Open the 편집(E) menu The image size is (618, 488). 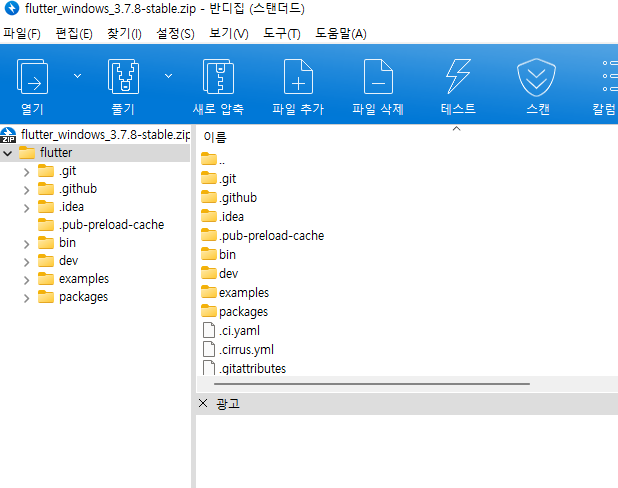(74, 34)
